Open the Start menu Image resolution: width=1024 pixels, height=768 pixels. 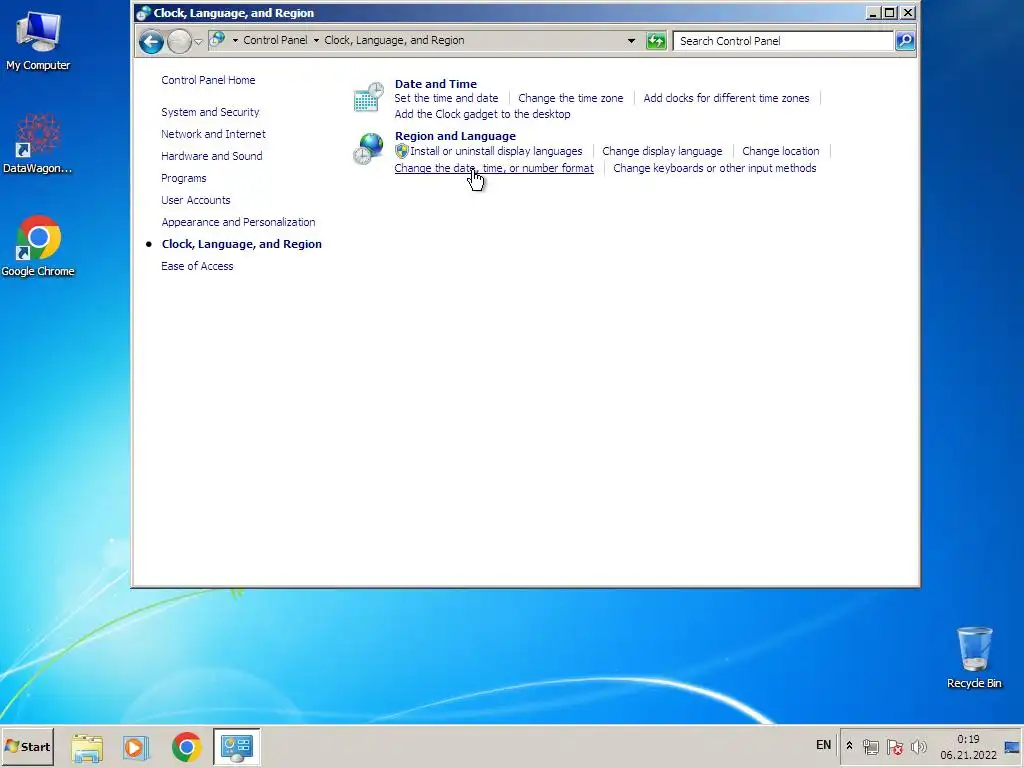click(x=27, y=746)
